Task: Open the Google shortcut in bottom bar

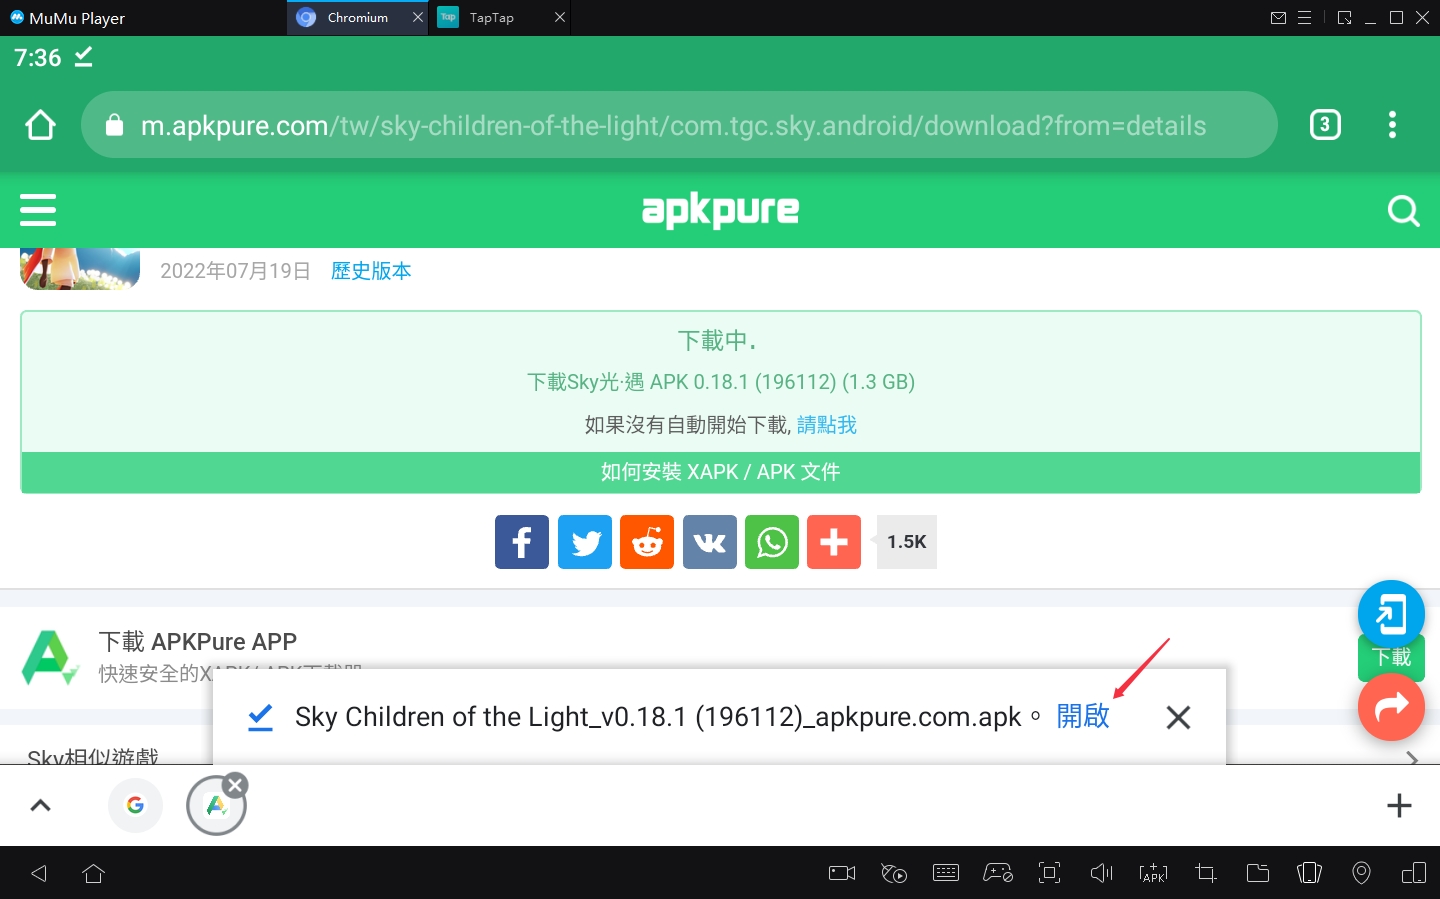Action: pos(135,805)
